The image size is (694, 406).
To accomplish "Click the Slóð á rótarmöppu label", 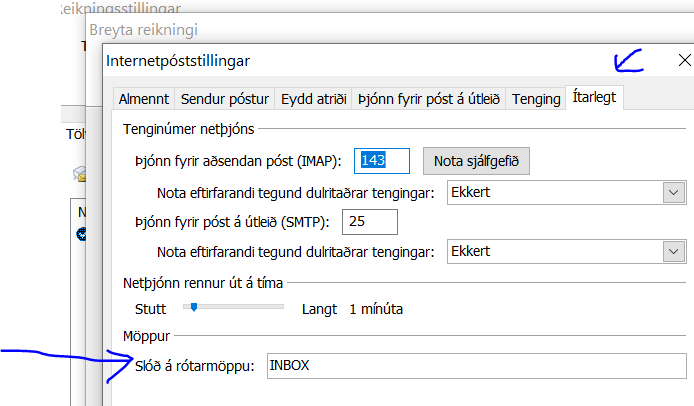I will tap(196, 365).
